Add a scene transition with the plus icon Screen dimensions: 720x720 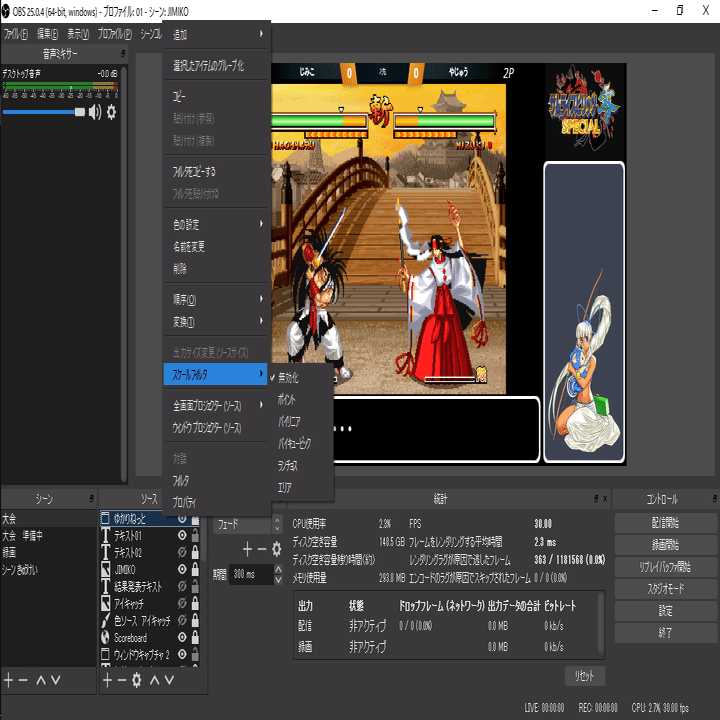point(248,549)
